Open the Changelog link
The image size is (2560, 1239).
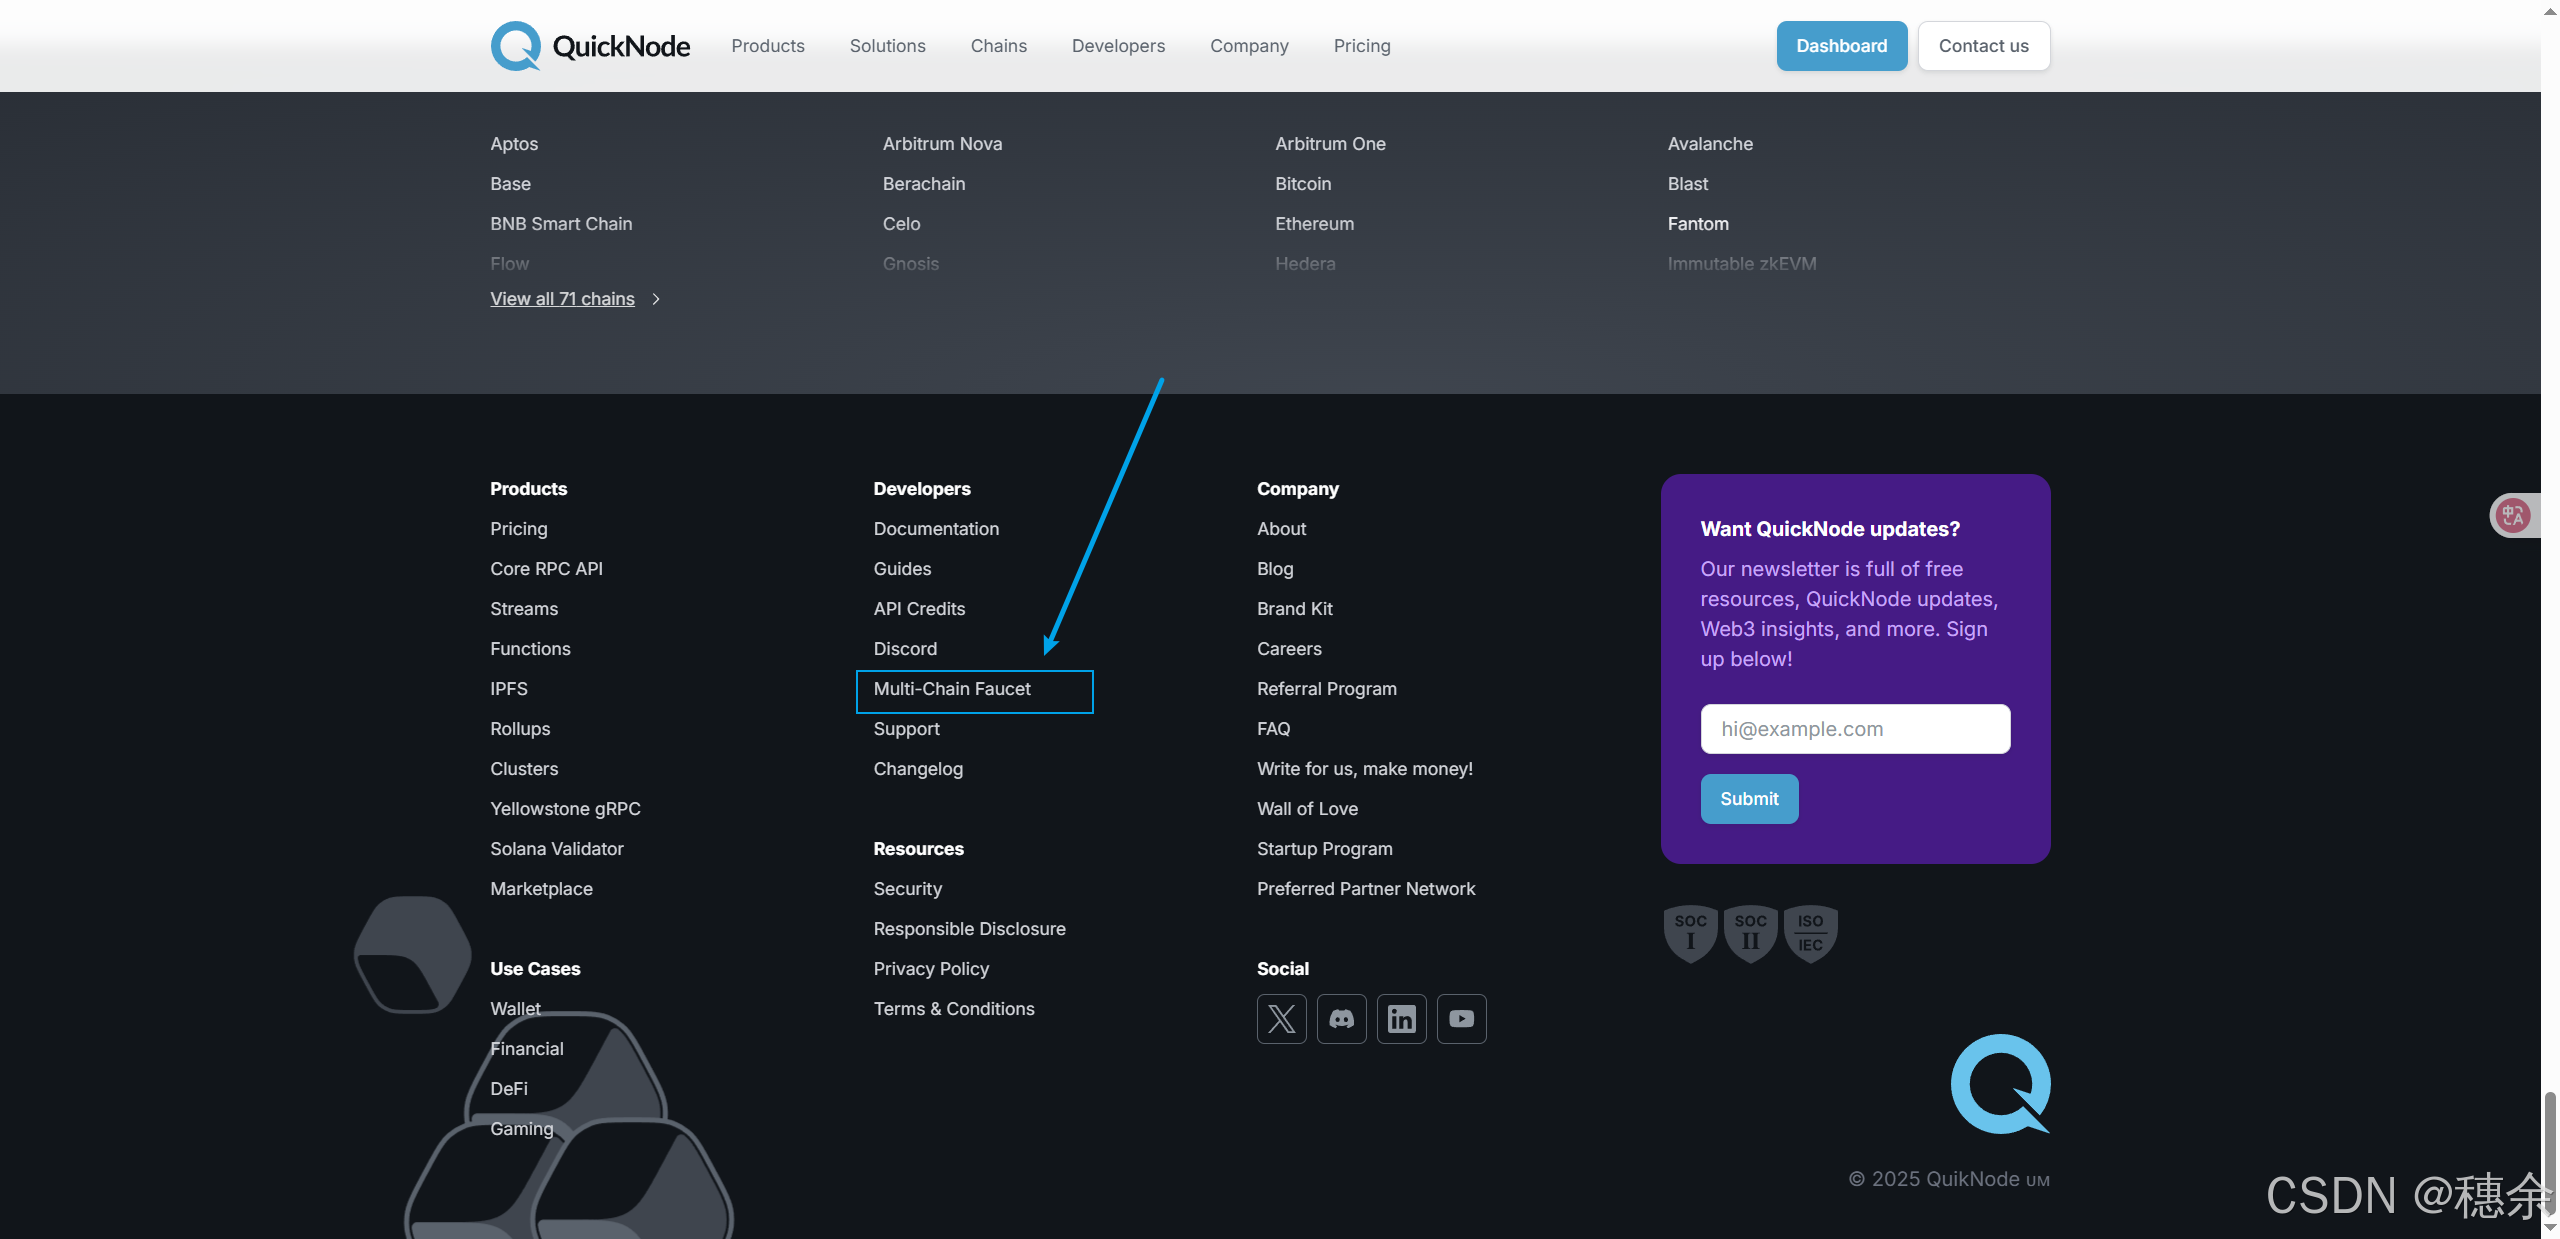click(x=918, y=769)
